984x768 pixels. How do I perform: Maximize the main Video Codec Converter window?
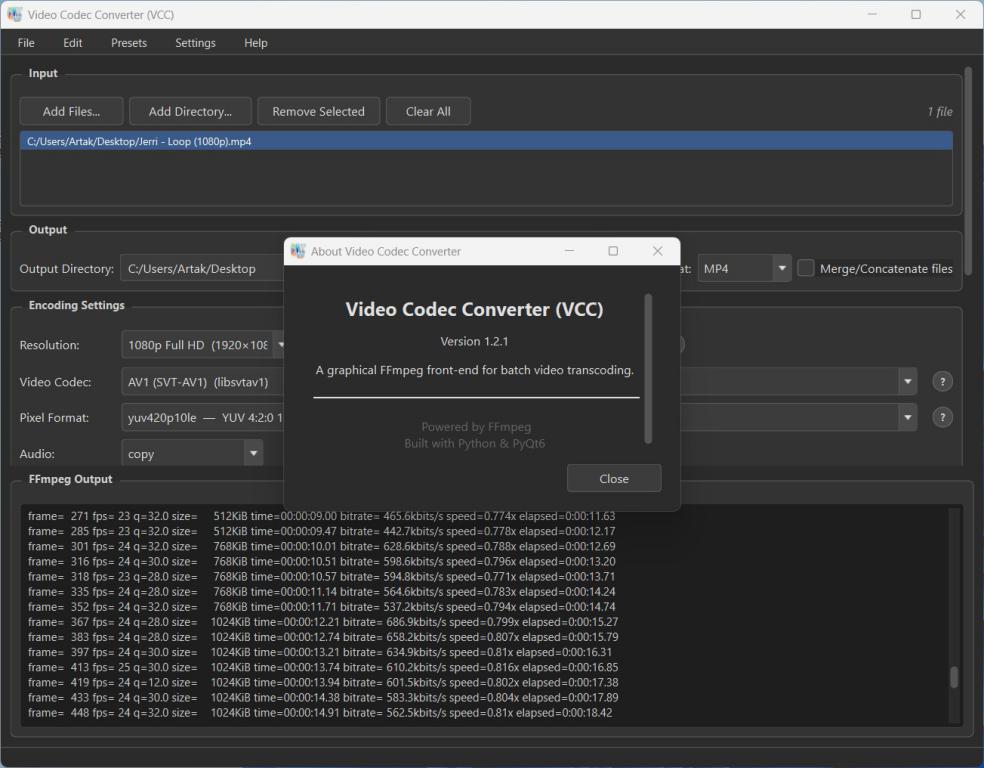tap(915, 15)
